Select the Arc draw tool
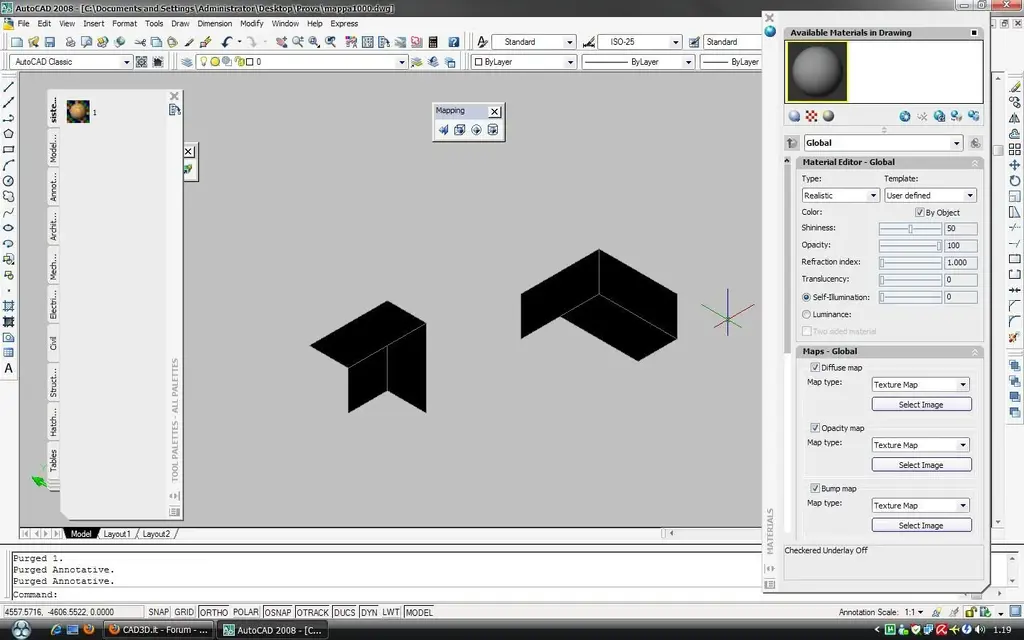Image resolution: width=1024 pixels, height=640 pixels. pyautogui.click(x=8, y=165)
